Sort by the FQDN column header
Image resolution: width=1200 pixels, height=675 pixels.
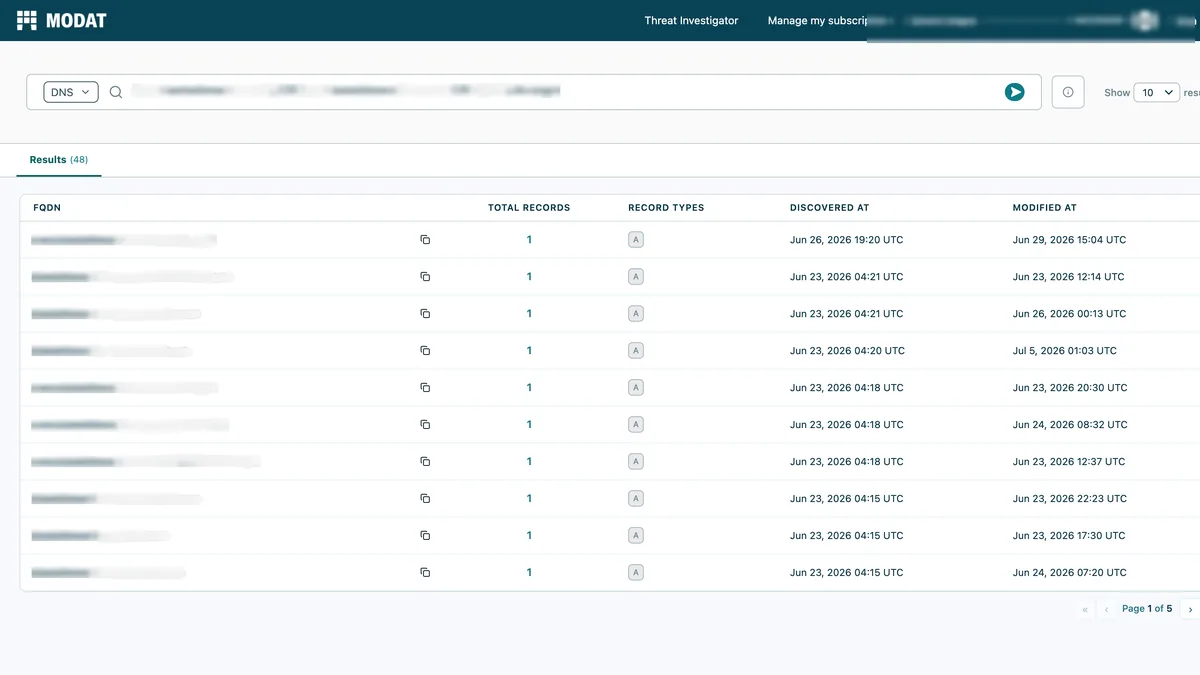tap(47, 208)
